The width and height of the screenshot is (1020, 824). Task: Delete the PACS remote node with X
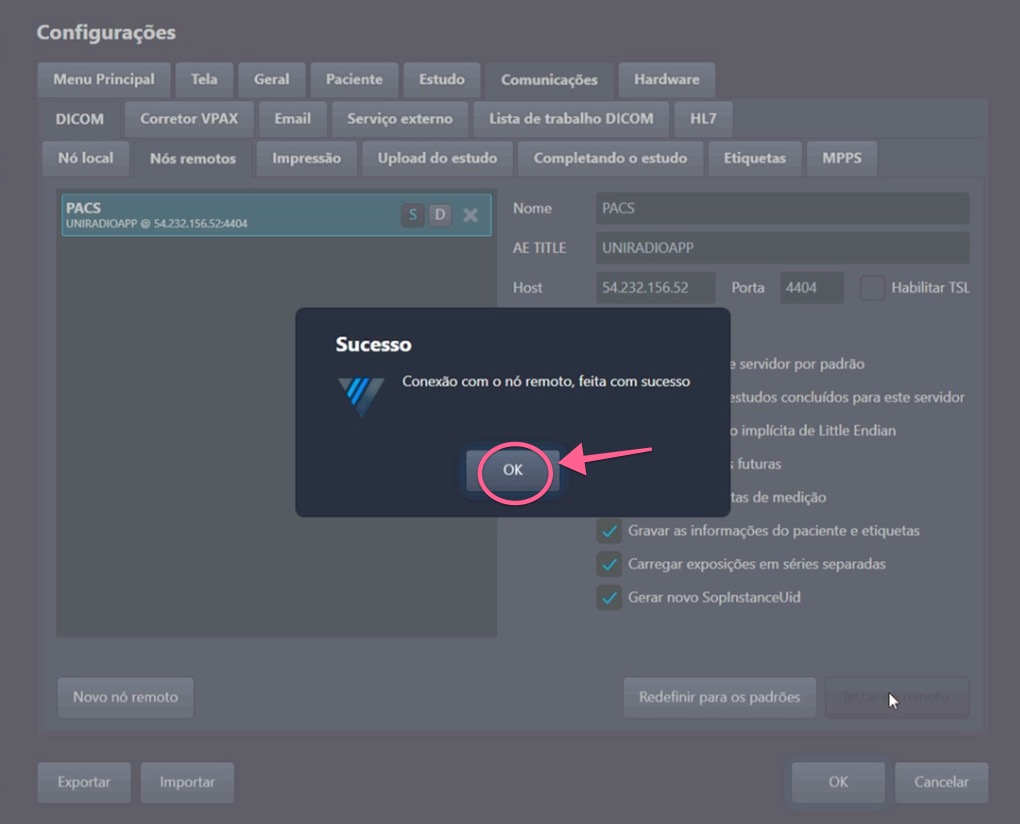point(470,215)
